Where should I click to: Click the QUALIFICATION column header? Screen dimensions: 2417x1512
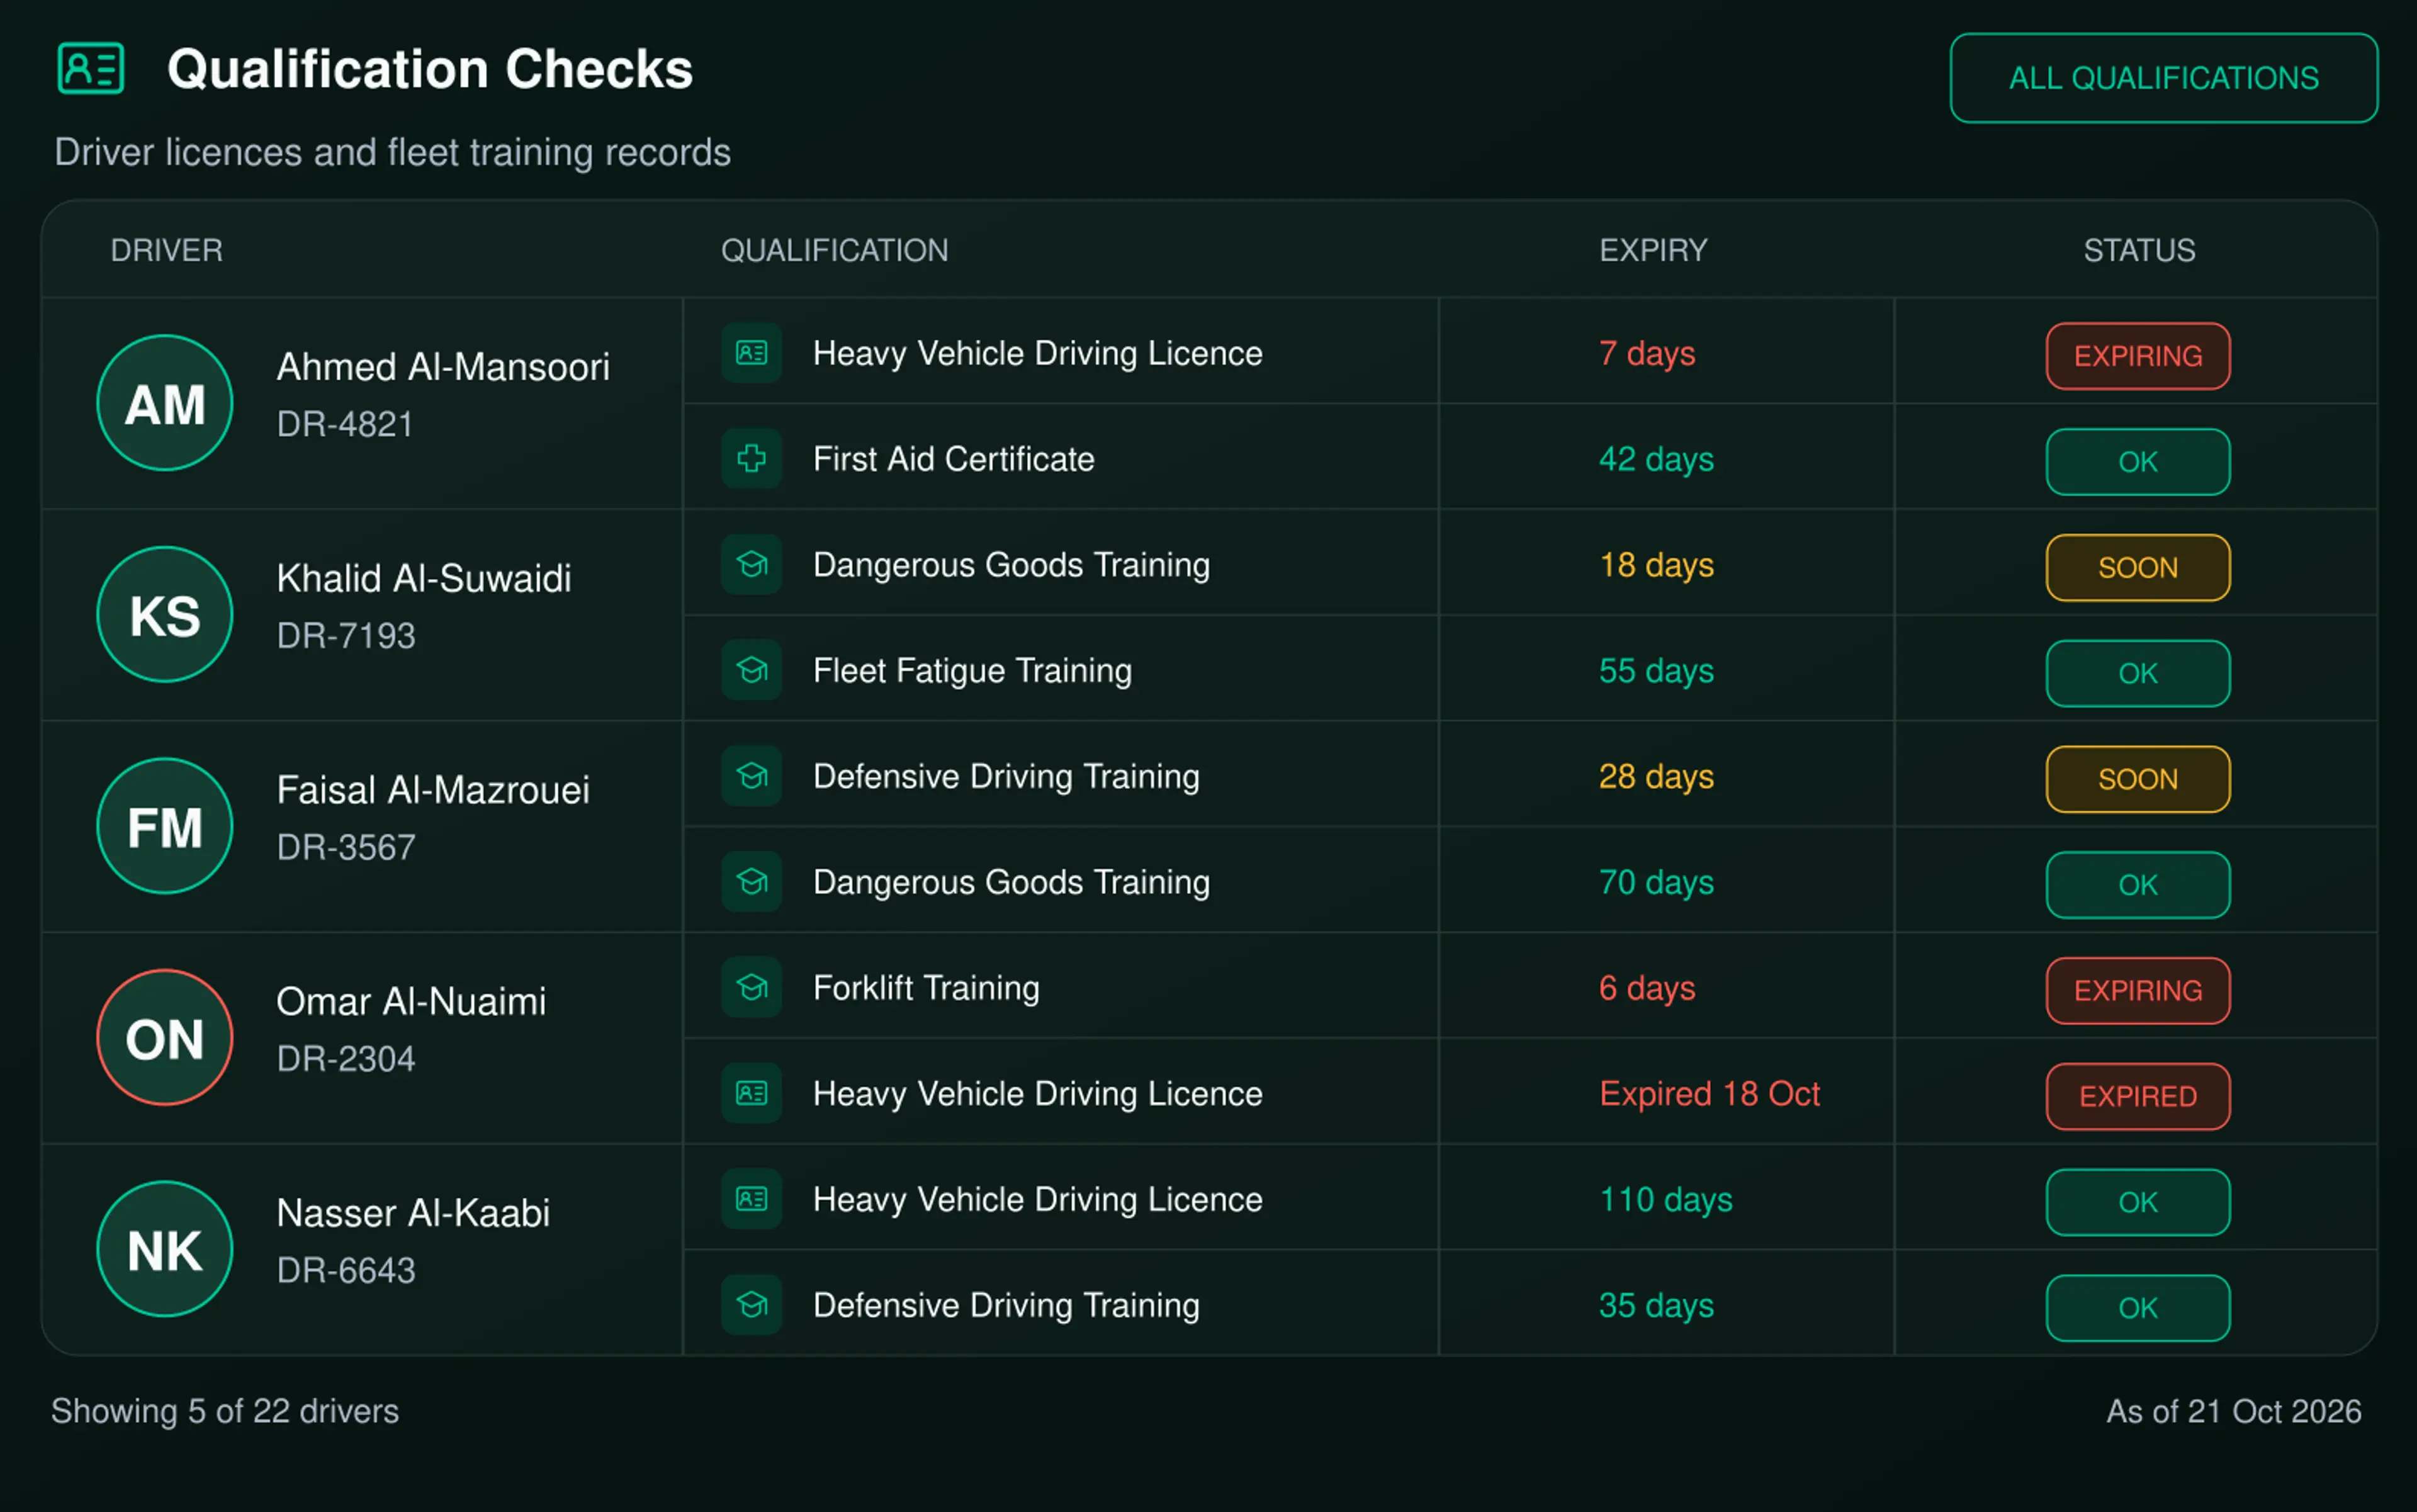[835, 250]
